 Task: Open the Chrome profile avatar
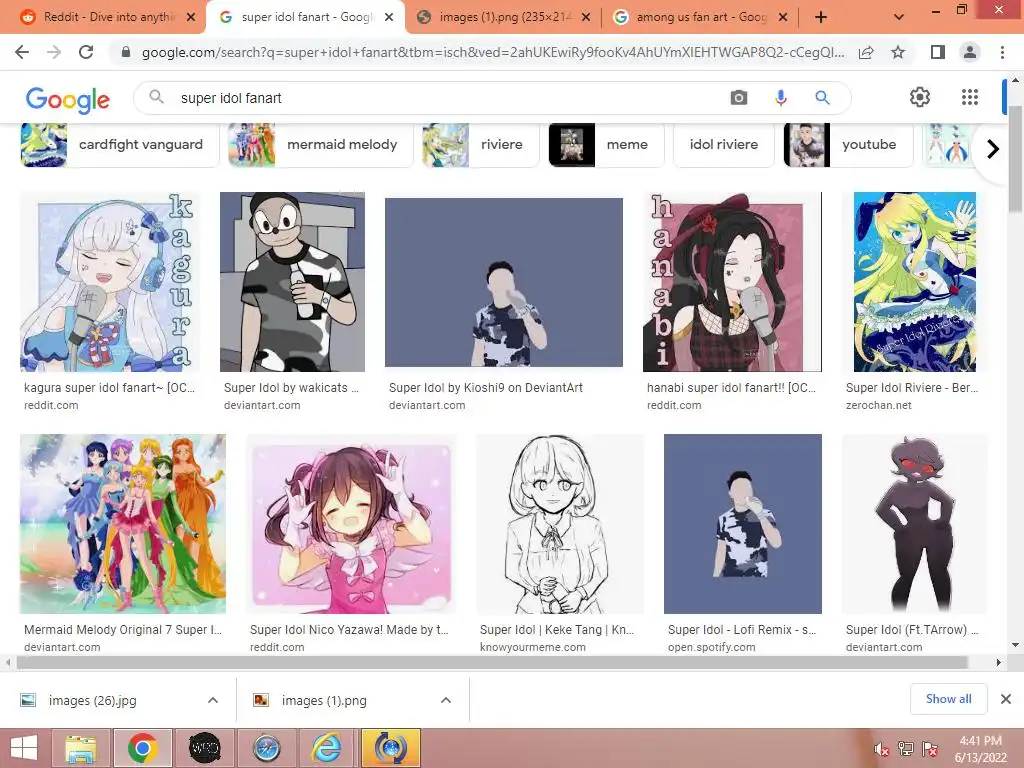970,52
